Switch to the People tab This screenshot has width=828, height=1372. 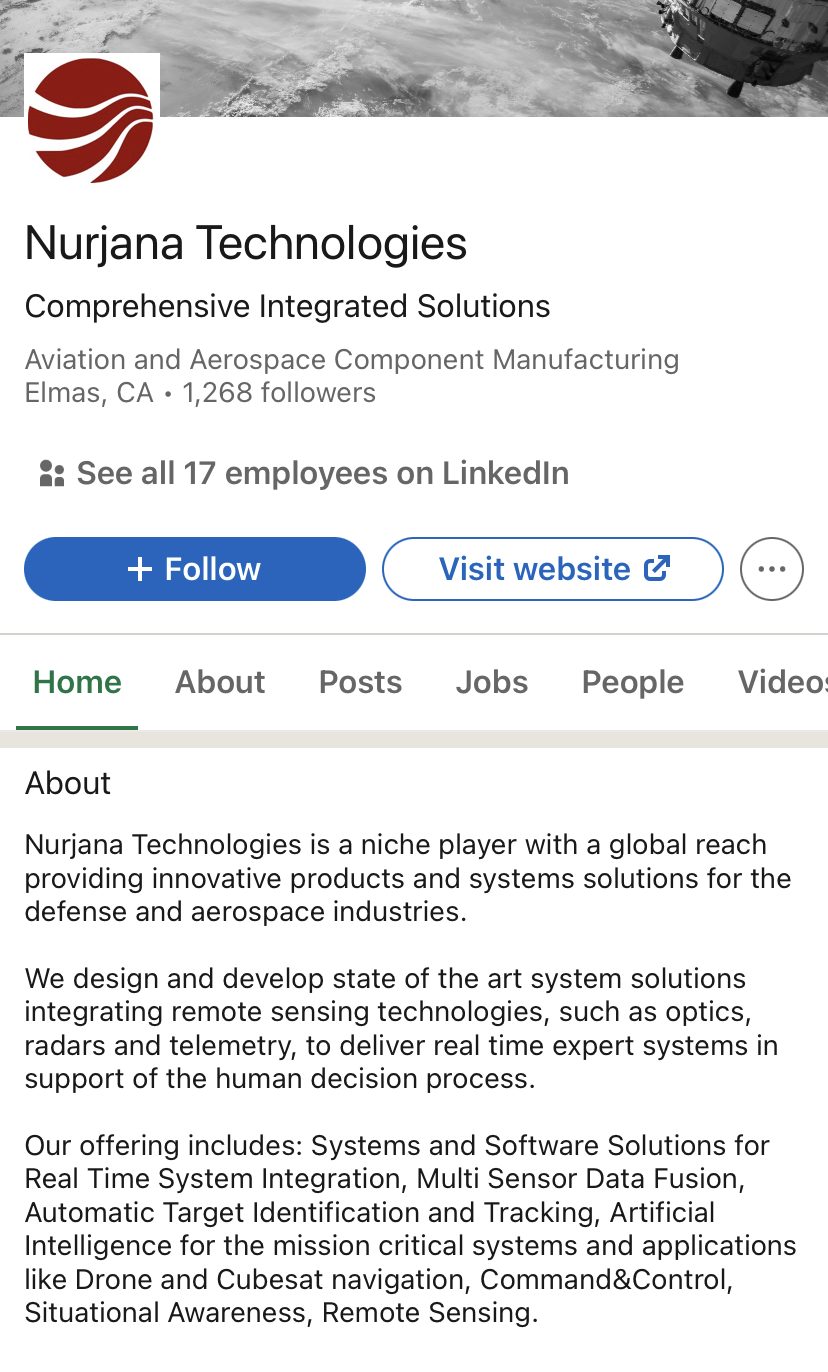coord(633,682)
